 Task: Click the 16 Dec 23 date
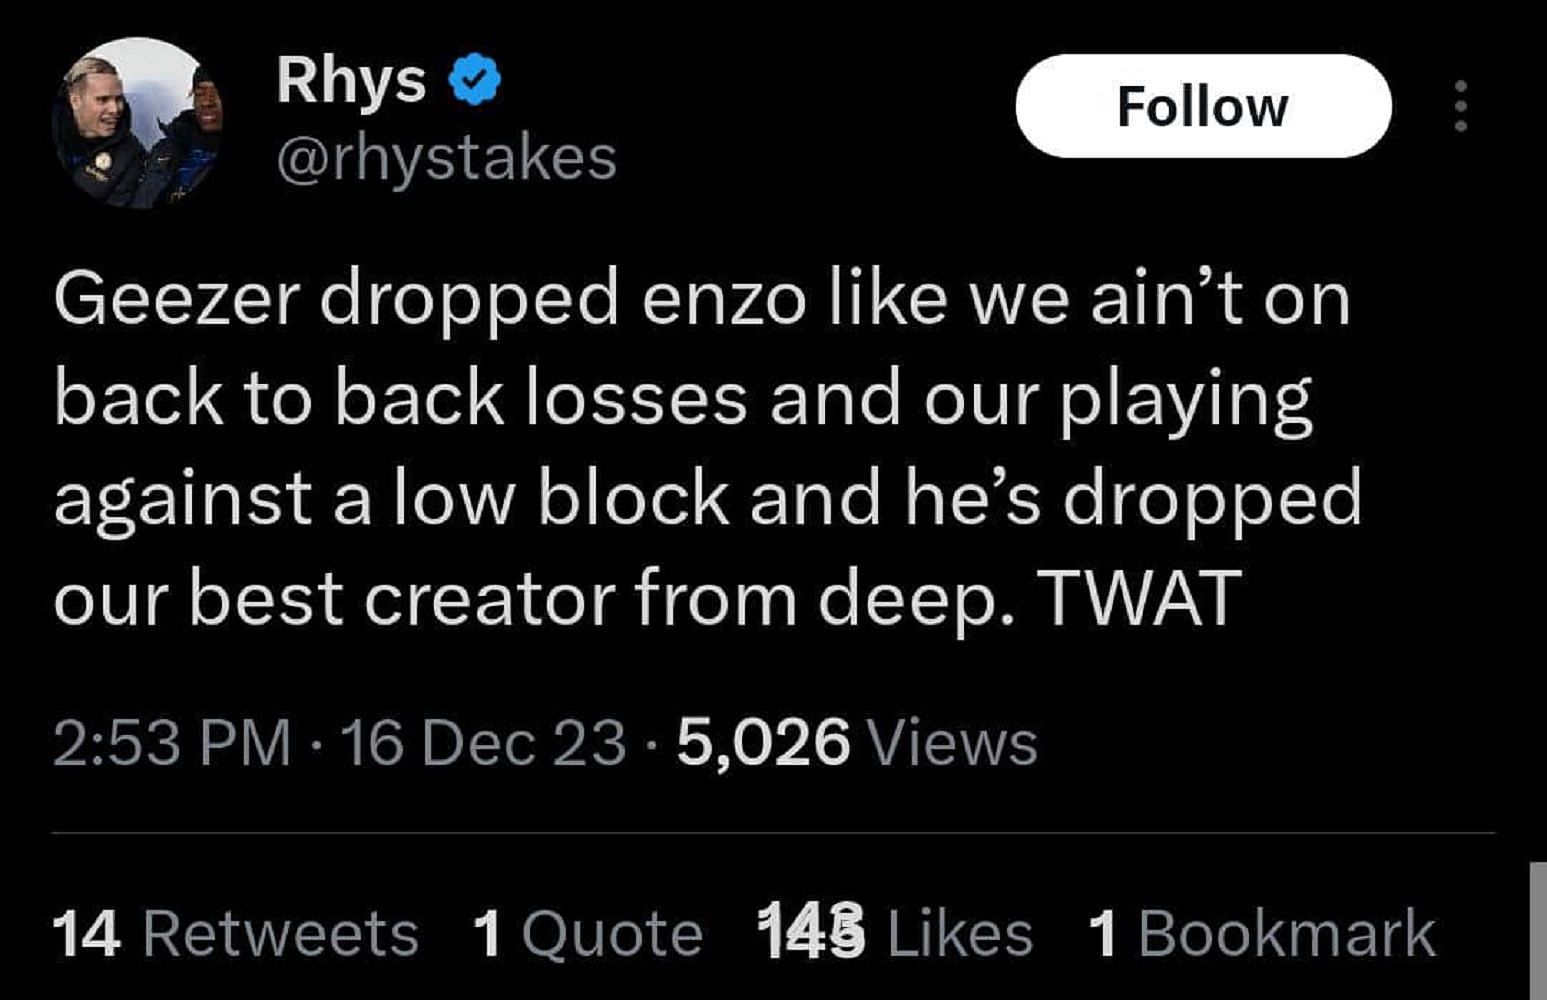coord(483,743)
